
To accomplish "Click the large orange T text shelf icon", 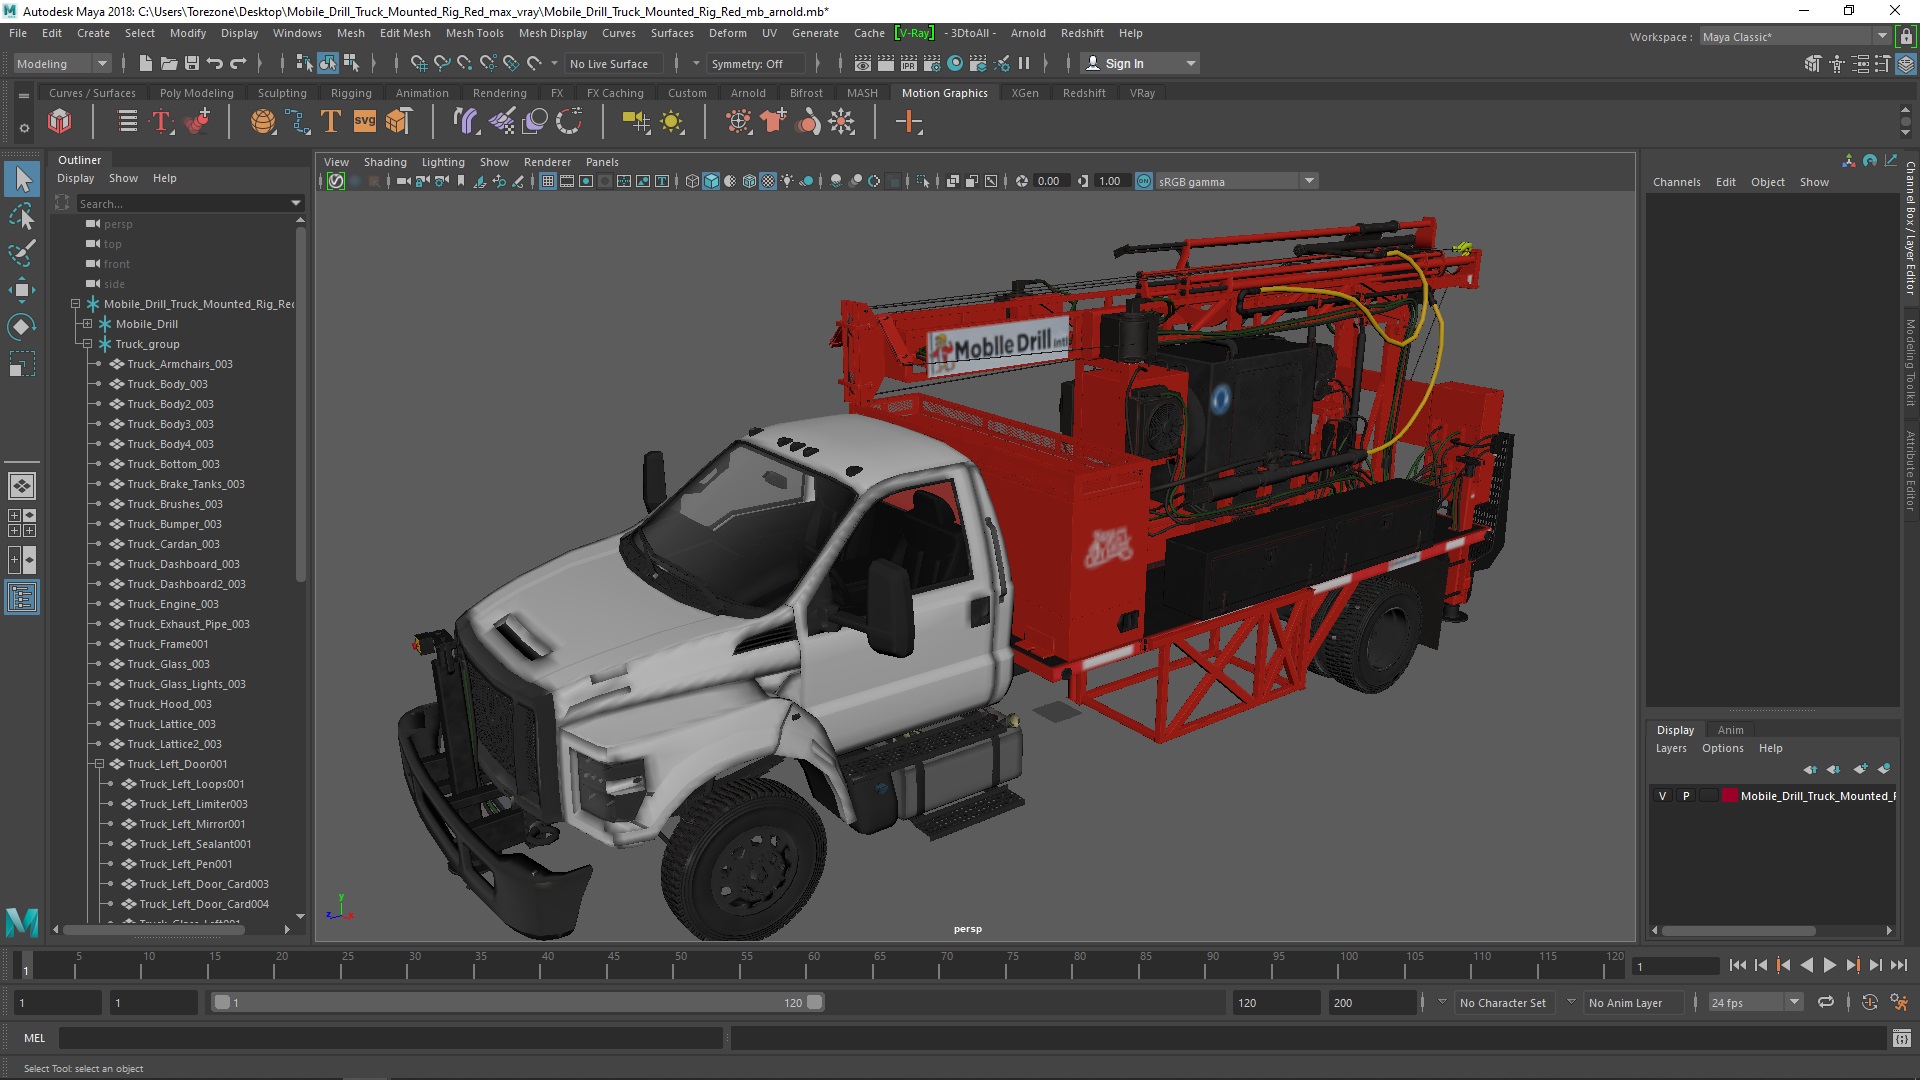I will pos(331,122).
